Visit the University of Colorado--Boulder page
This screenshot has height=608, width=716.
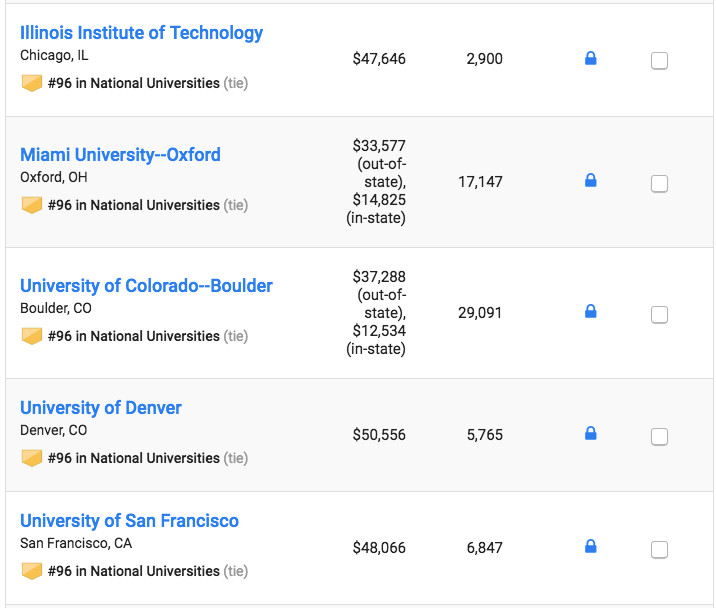146,286
